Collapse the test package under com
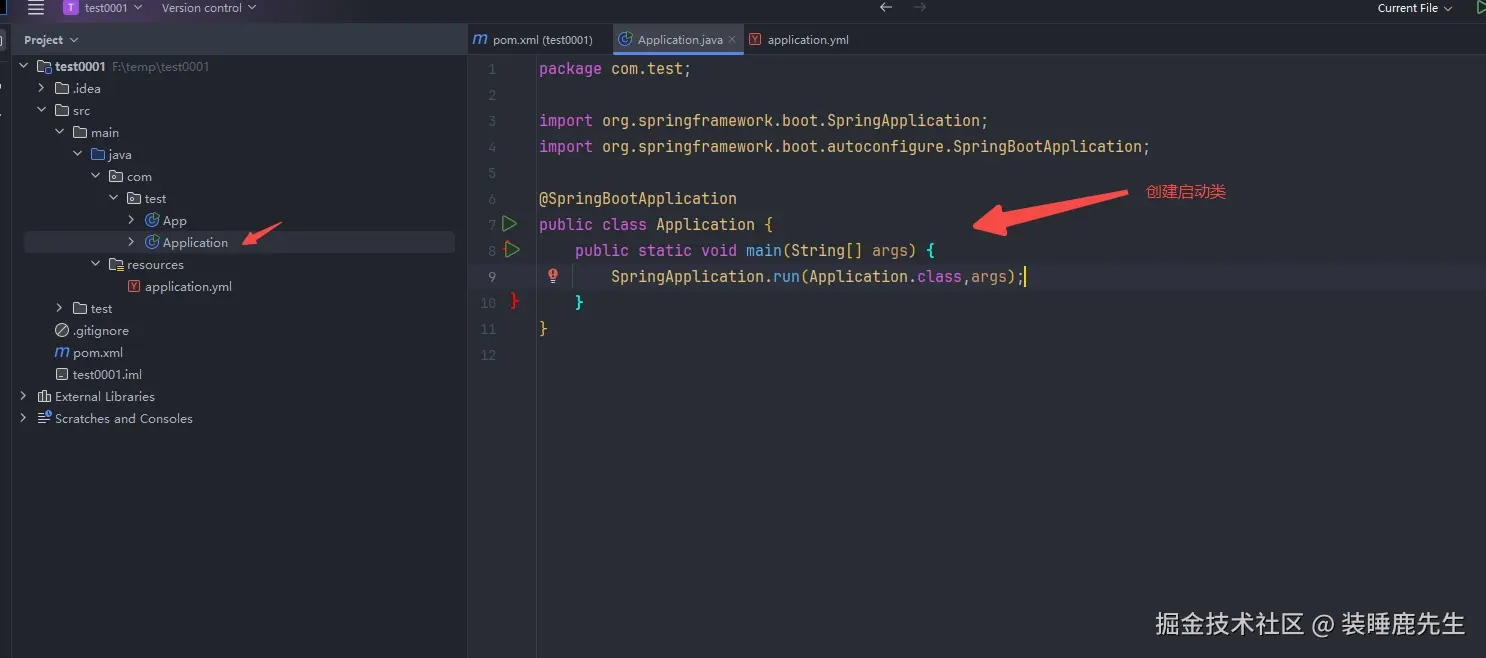Image resolution: width=1486 pixels, height=658 pixels. tap(113, 199)
